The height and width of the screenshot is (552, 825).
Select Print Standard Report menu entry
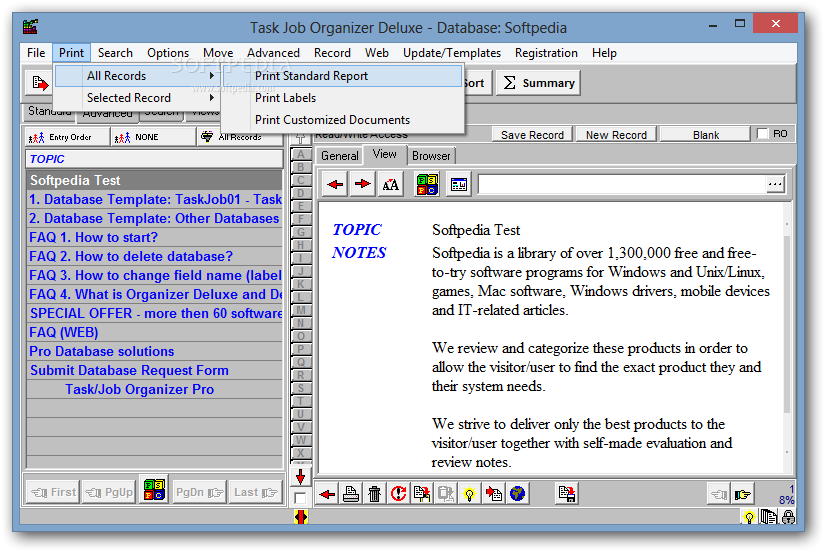(343, 76)
